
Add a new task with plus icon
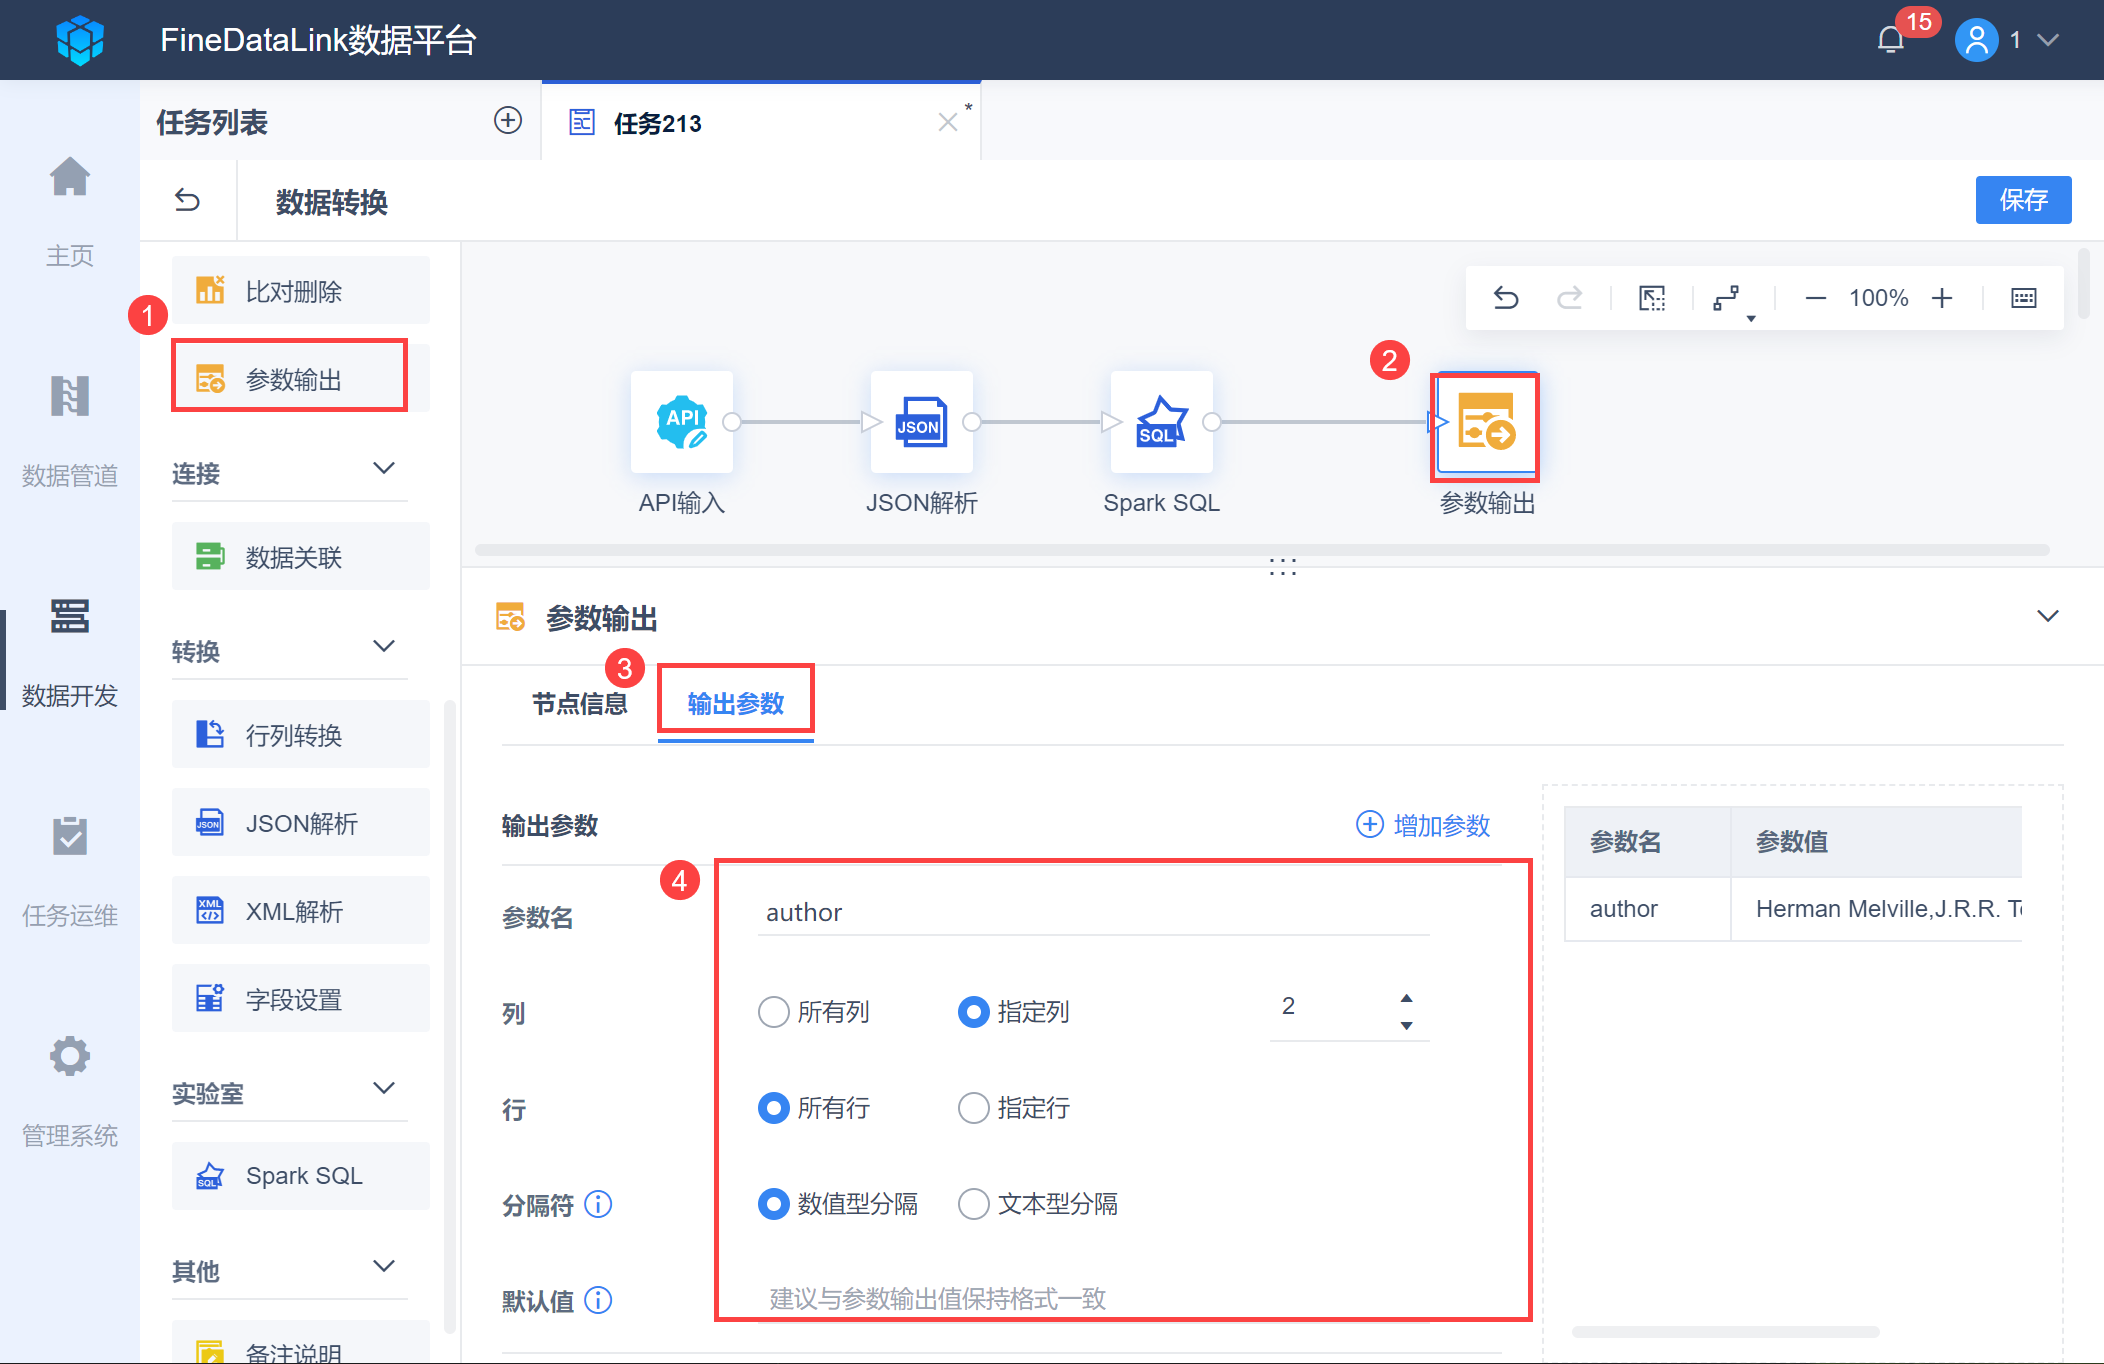(x=508, y=121)
